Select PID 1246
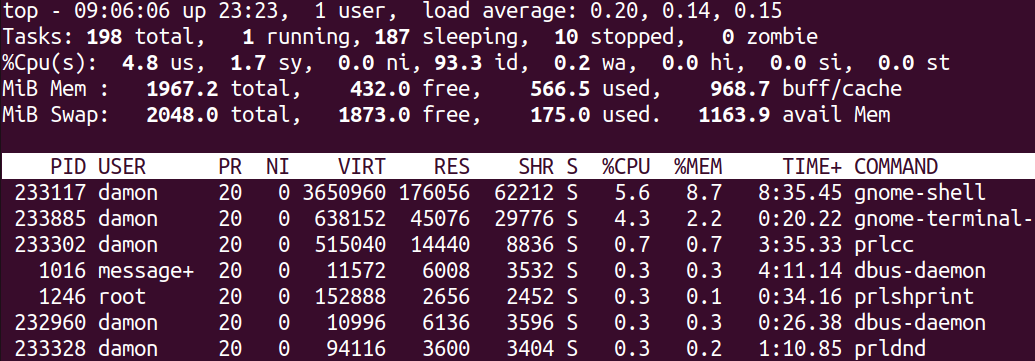This screenshot has height=361, width=1035. (63, 296)
